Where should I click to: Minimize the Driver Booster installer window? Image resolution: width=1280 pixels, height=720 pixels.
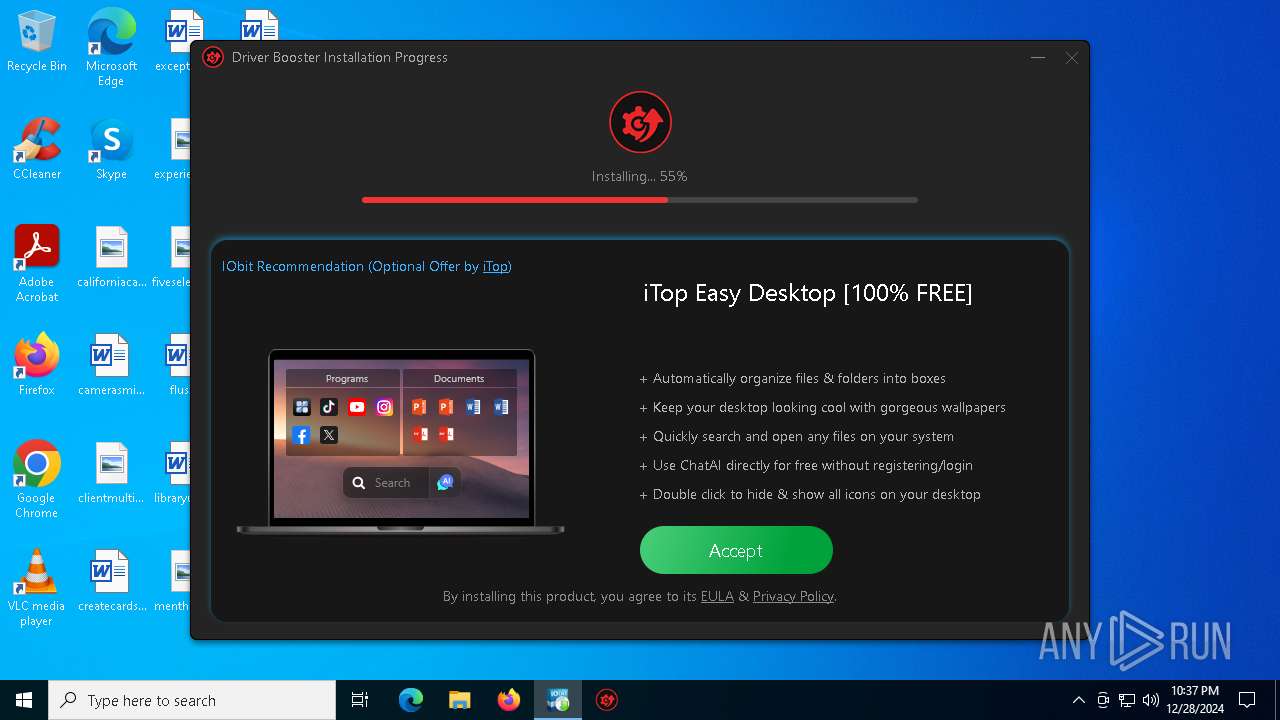[x=1038, y=57]
